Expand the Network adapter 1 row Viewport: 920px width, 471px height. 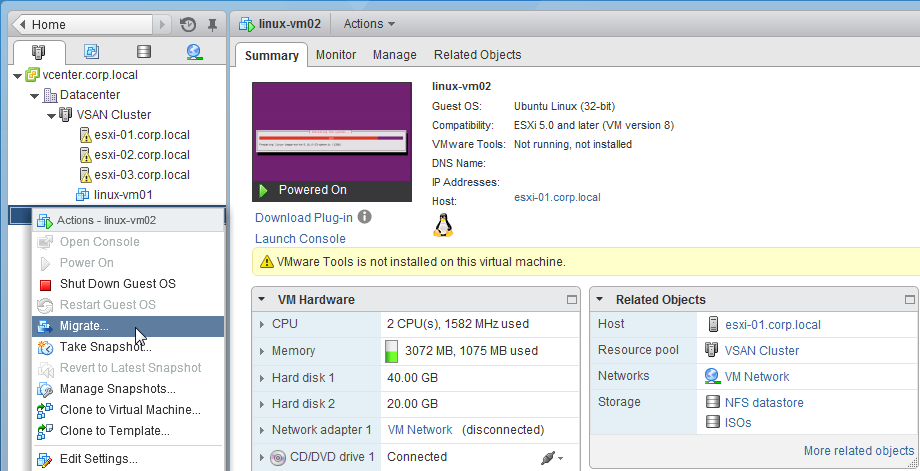(262, 431)
